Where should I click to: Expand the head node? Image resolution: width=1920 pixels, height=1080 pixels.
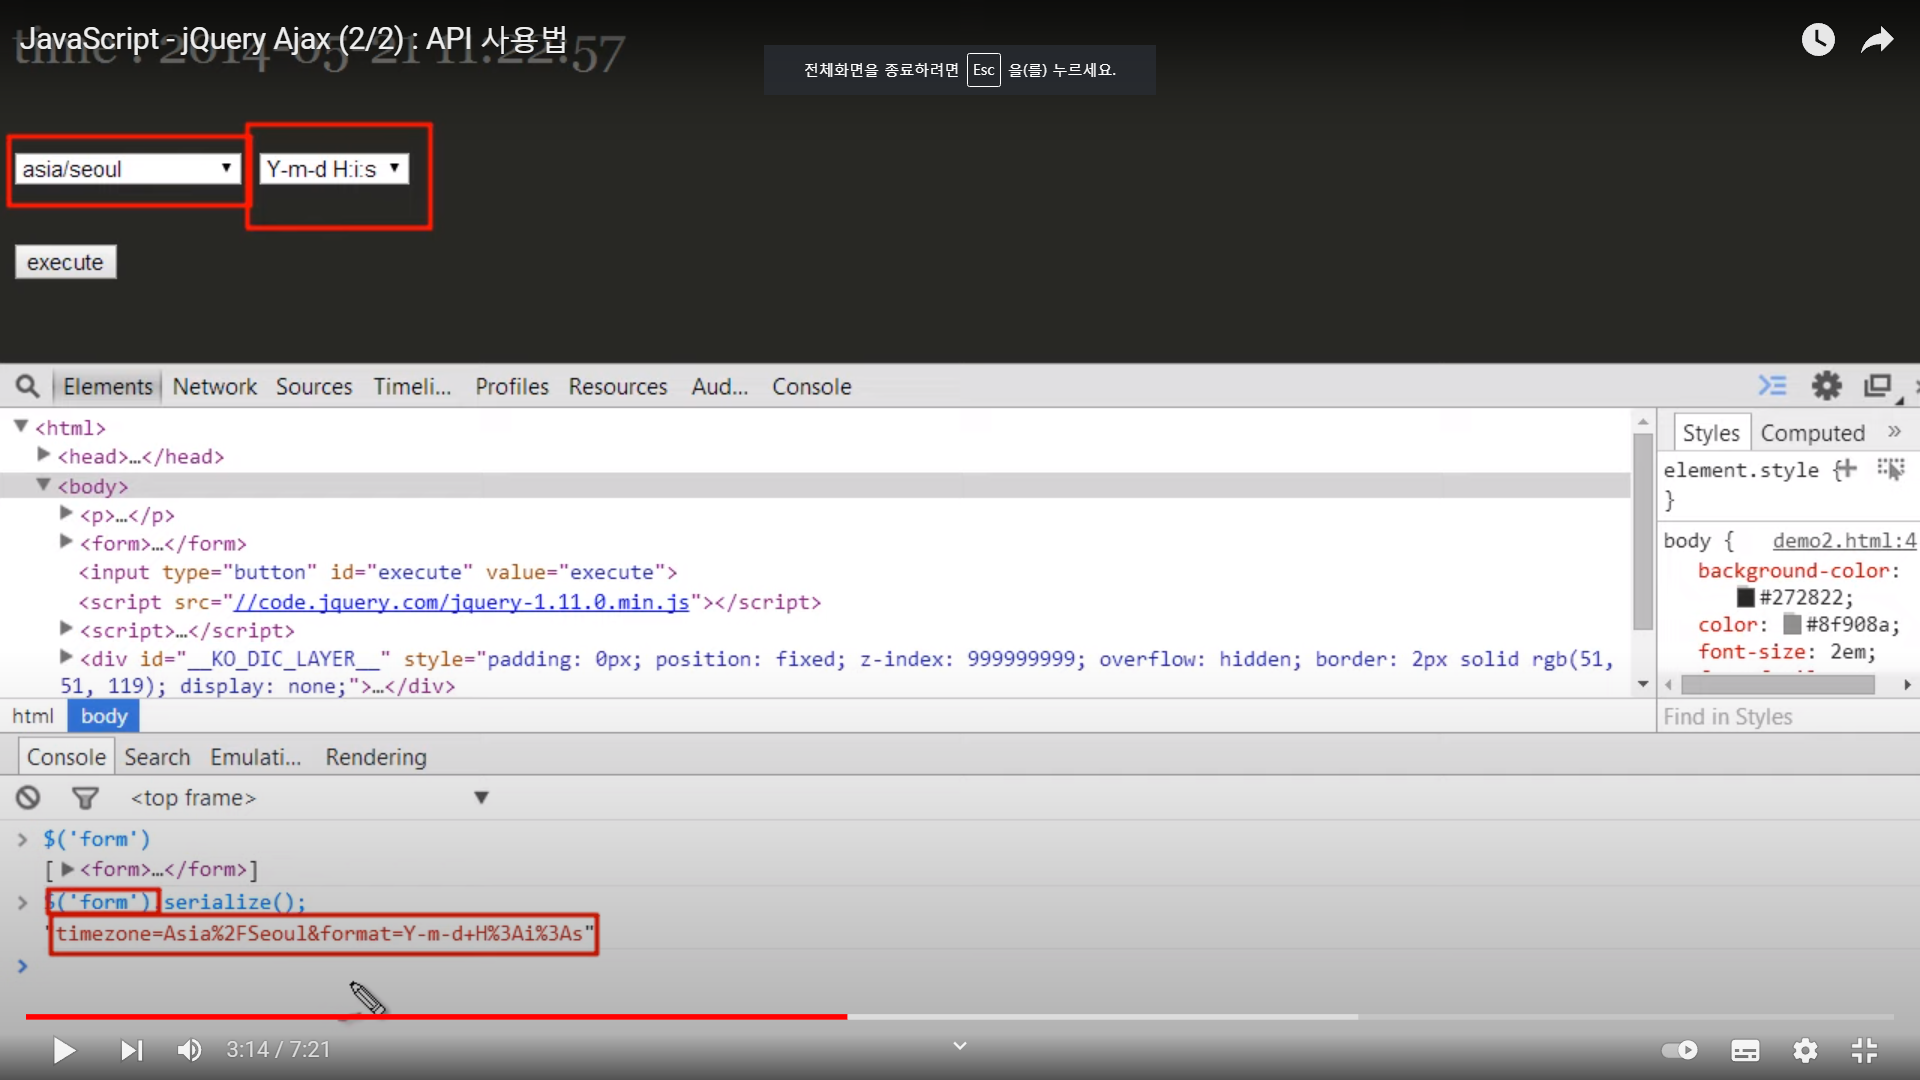43,455
